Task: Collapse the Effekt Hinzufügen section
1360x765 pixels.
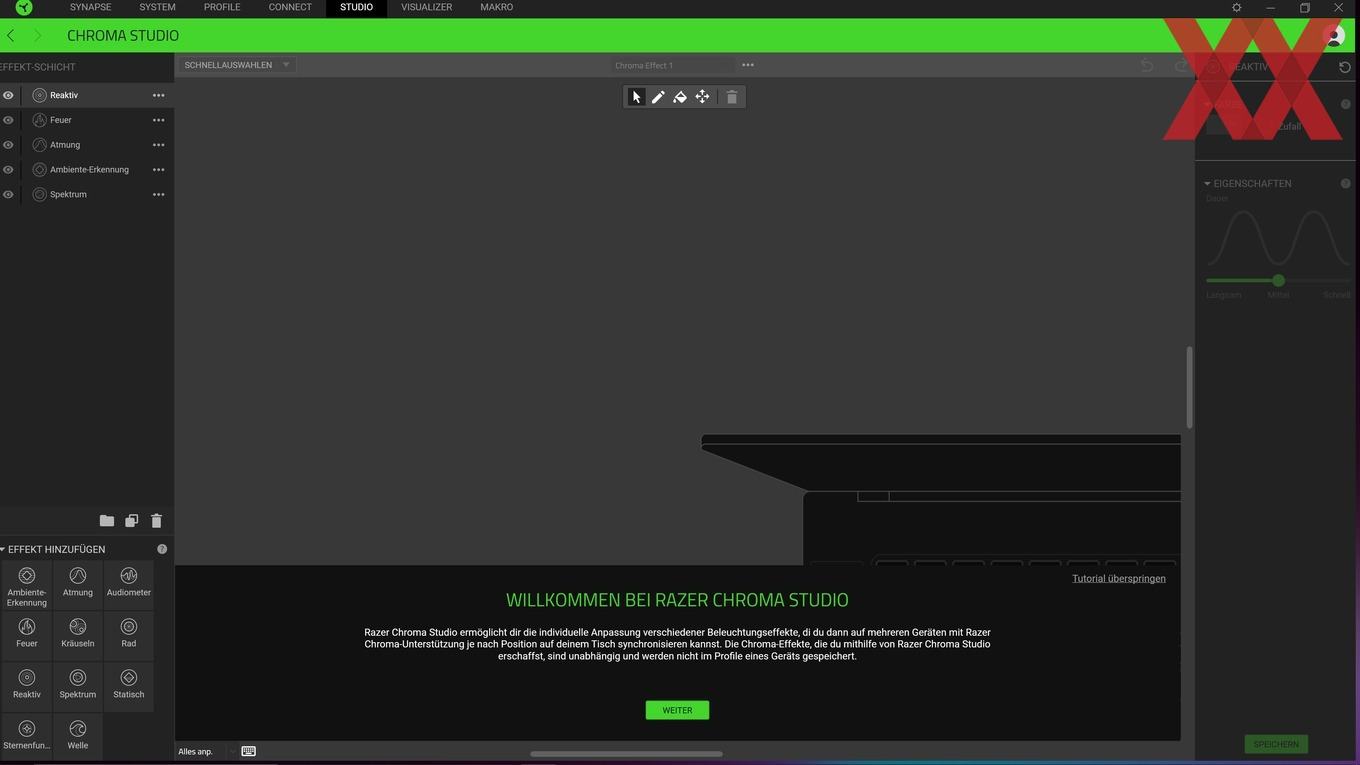Action: coord(3,549)
